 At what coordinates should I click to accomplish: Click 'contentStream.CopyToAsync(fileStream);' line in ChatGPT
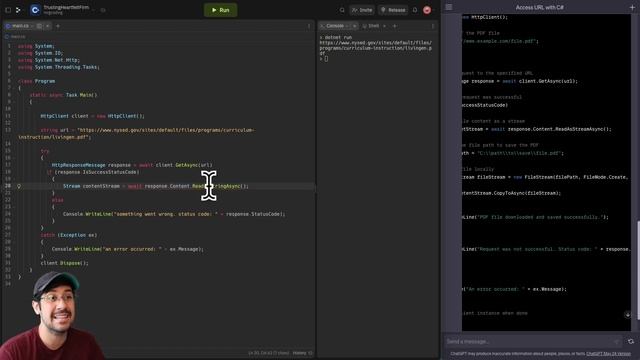(x=512, y=193)
